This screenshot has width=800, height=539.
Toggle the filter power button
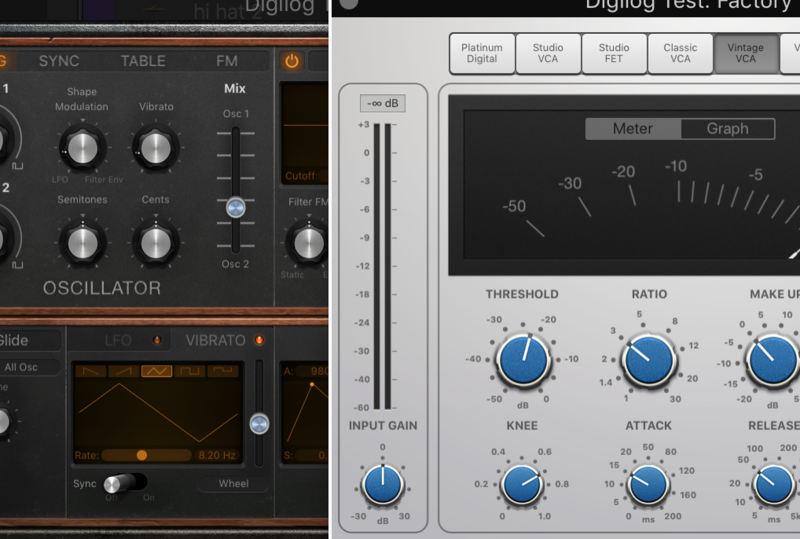click(292, 61)
